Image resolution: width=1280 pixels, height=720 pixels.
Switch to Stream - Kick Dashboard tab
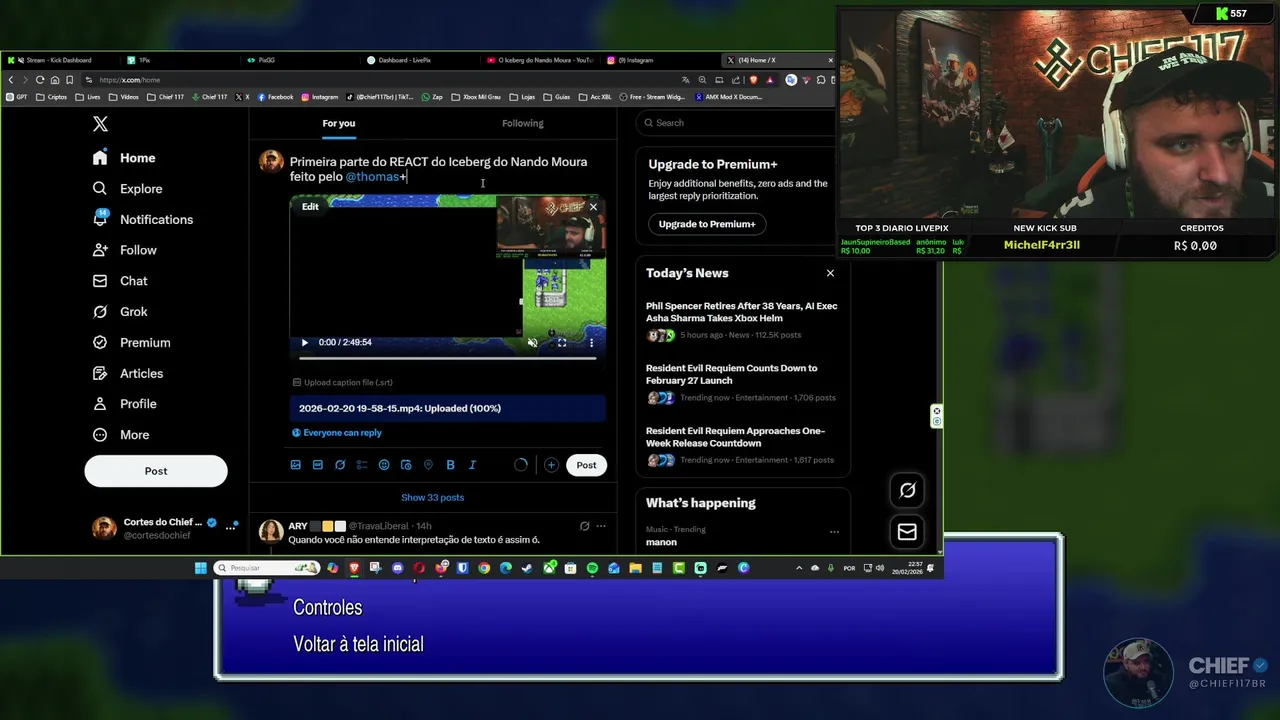tap(60, 60)
